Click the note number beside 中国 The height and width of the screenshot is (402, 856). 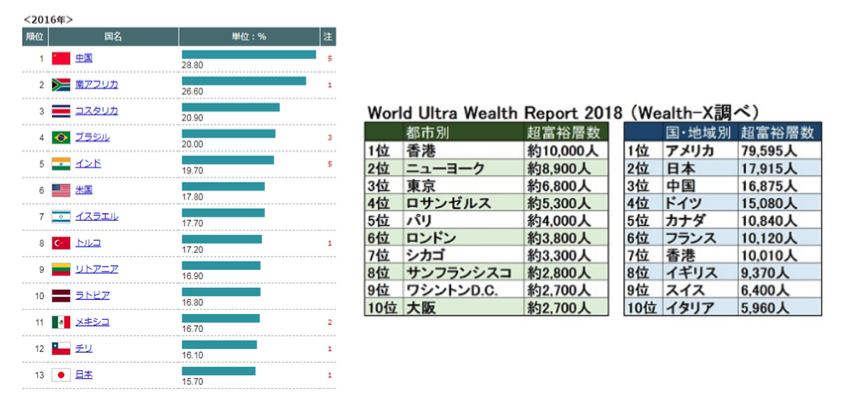point(329,58)
